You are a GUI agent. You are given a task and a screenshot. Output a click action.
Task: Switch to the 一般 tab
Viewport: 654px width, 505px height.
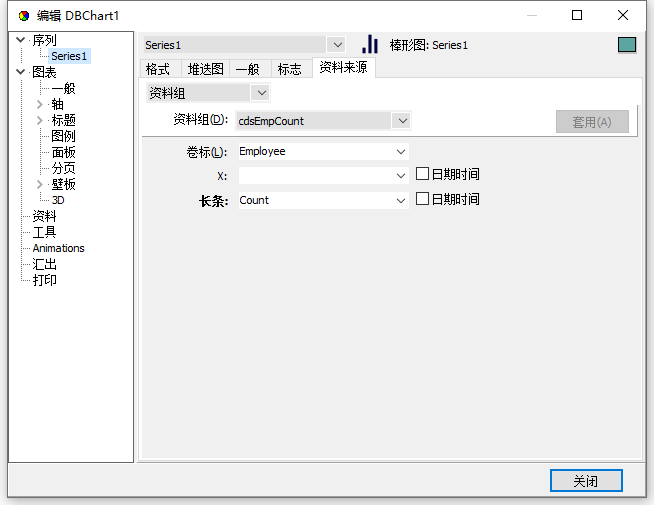pyautogui.click(x=248, y=69)
